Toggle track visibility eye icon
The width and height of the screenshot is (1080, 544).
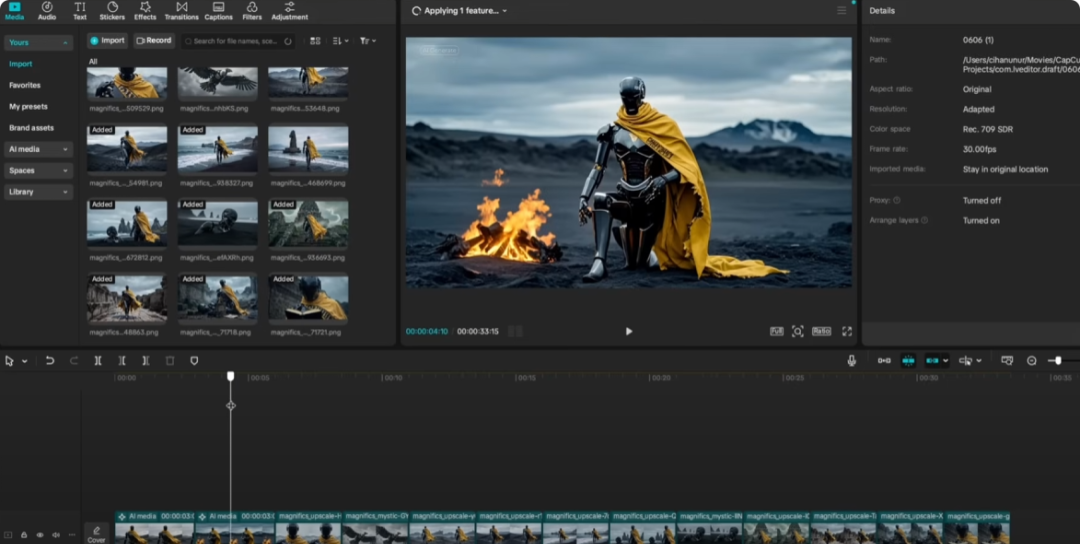coord(40,535)
